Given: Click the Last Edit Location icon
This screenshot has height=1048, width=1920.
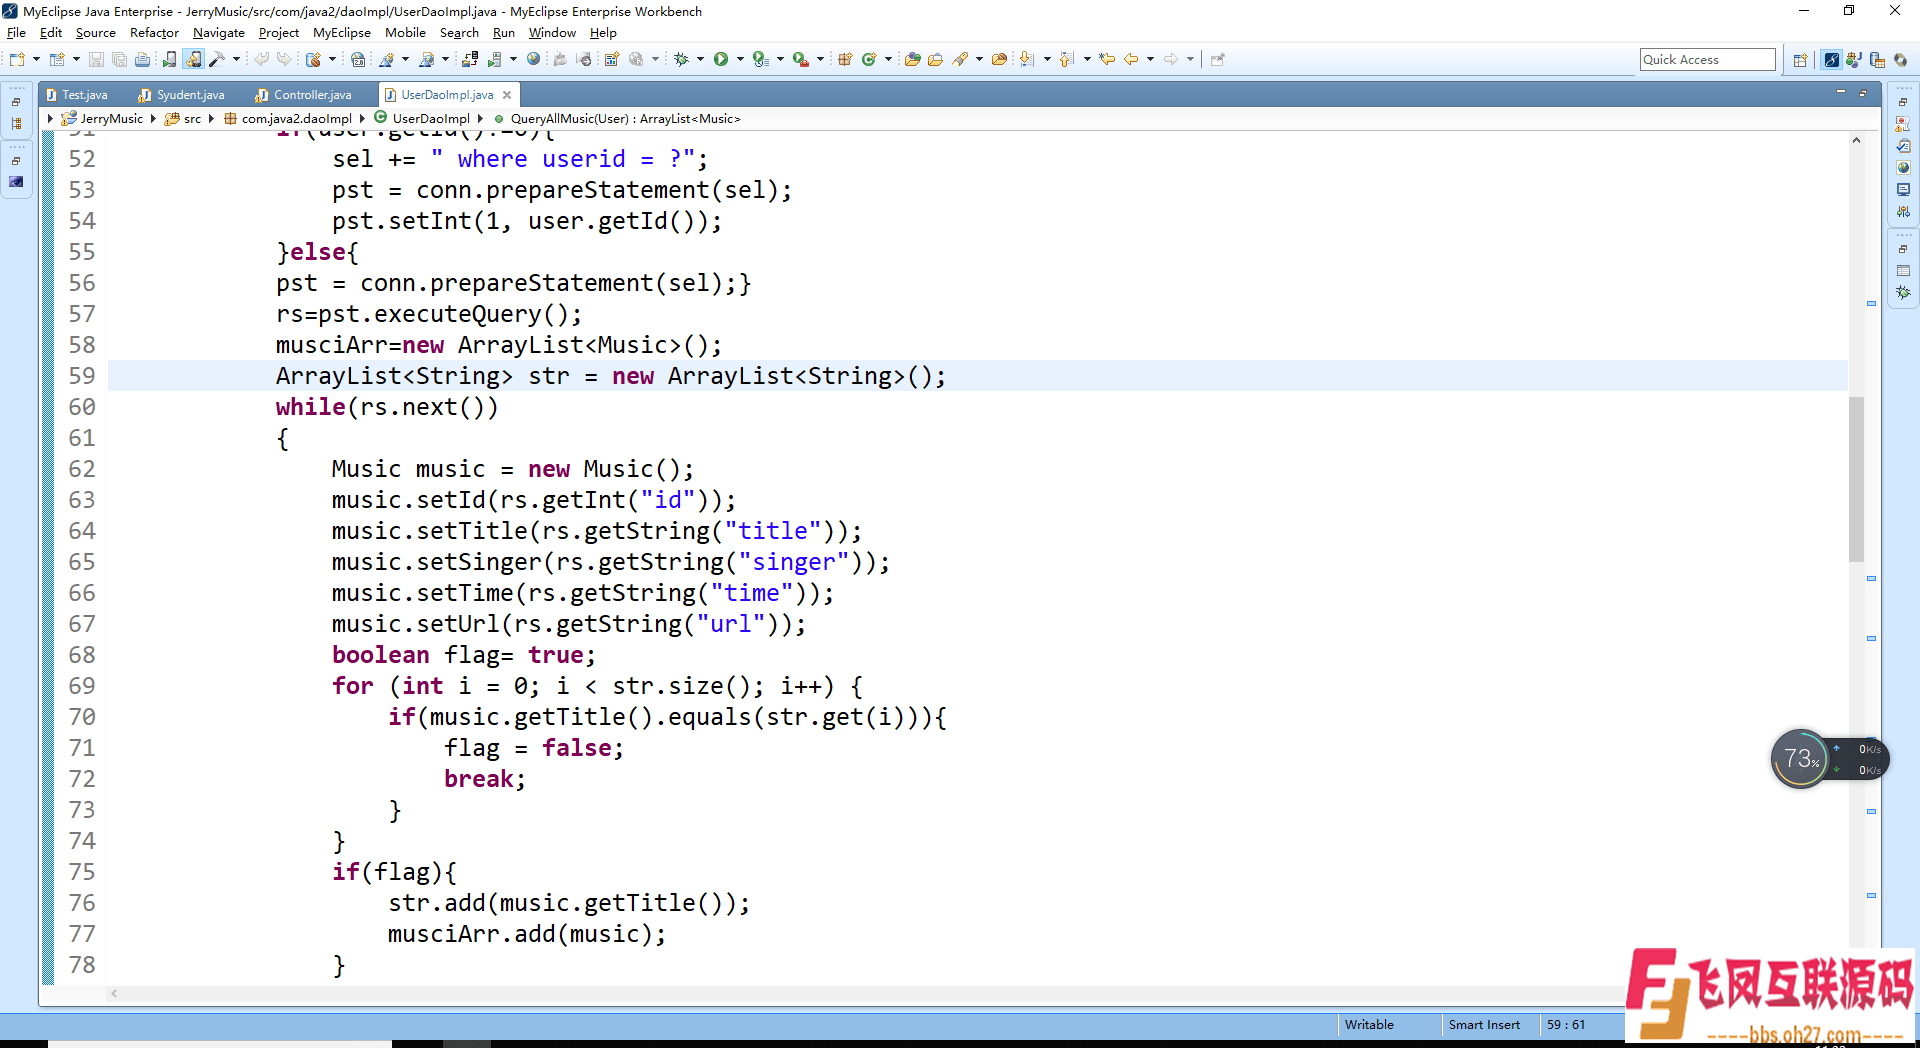Looking at the screenshot, I should point(1107,60).
